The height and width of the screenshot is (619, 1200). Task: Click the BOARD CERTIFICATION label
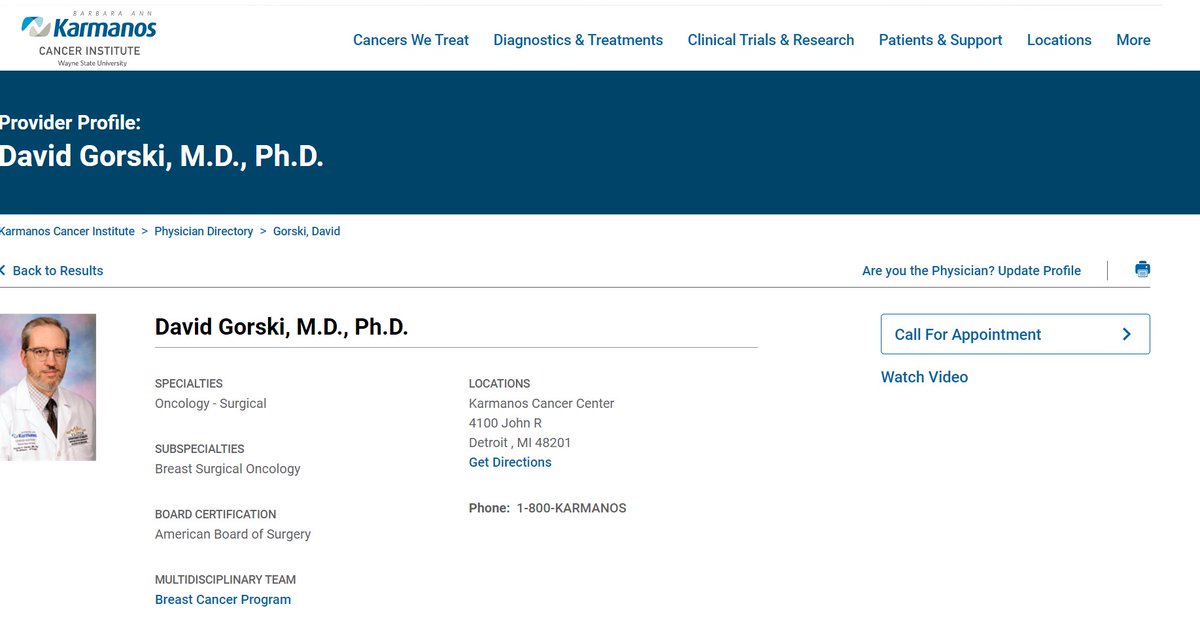[x=216, y=514]
